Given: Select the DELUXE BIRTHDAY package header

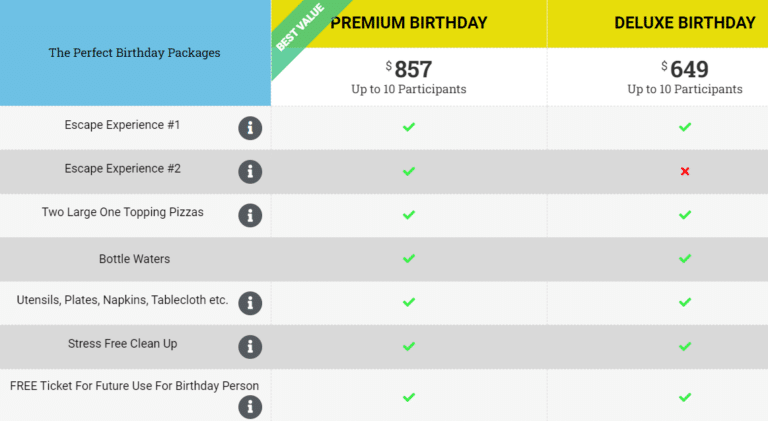Looking at the screenshot, I should (x=685, y=23).
